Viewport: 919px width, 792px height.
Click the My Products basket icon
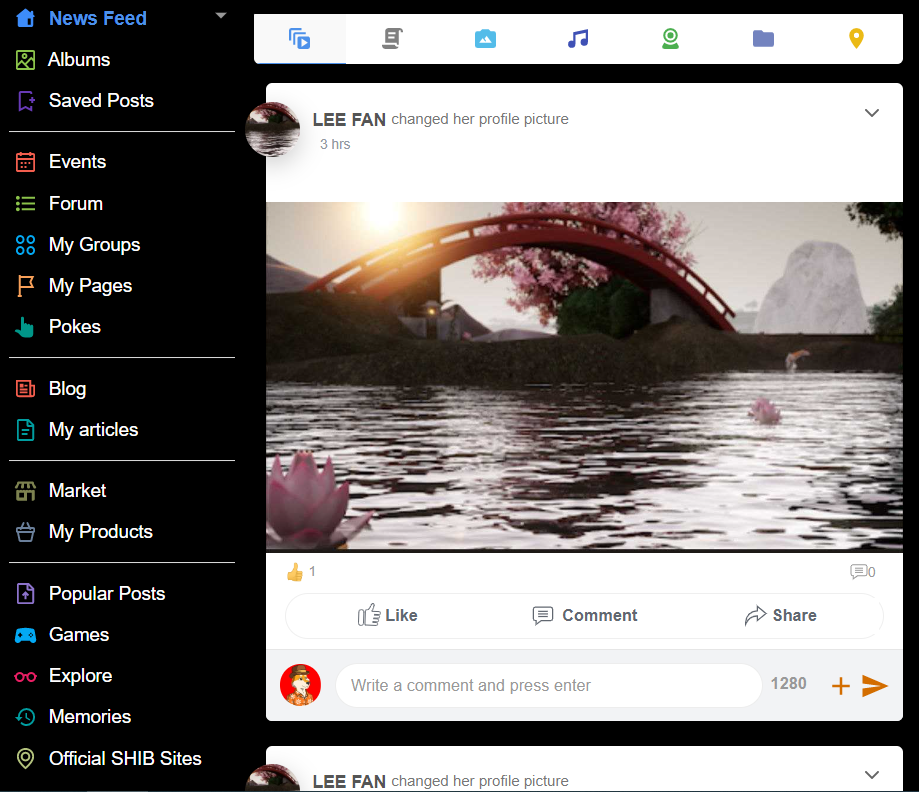click(25, 532)
